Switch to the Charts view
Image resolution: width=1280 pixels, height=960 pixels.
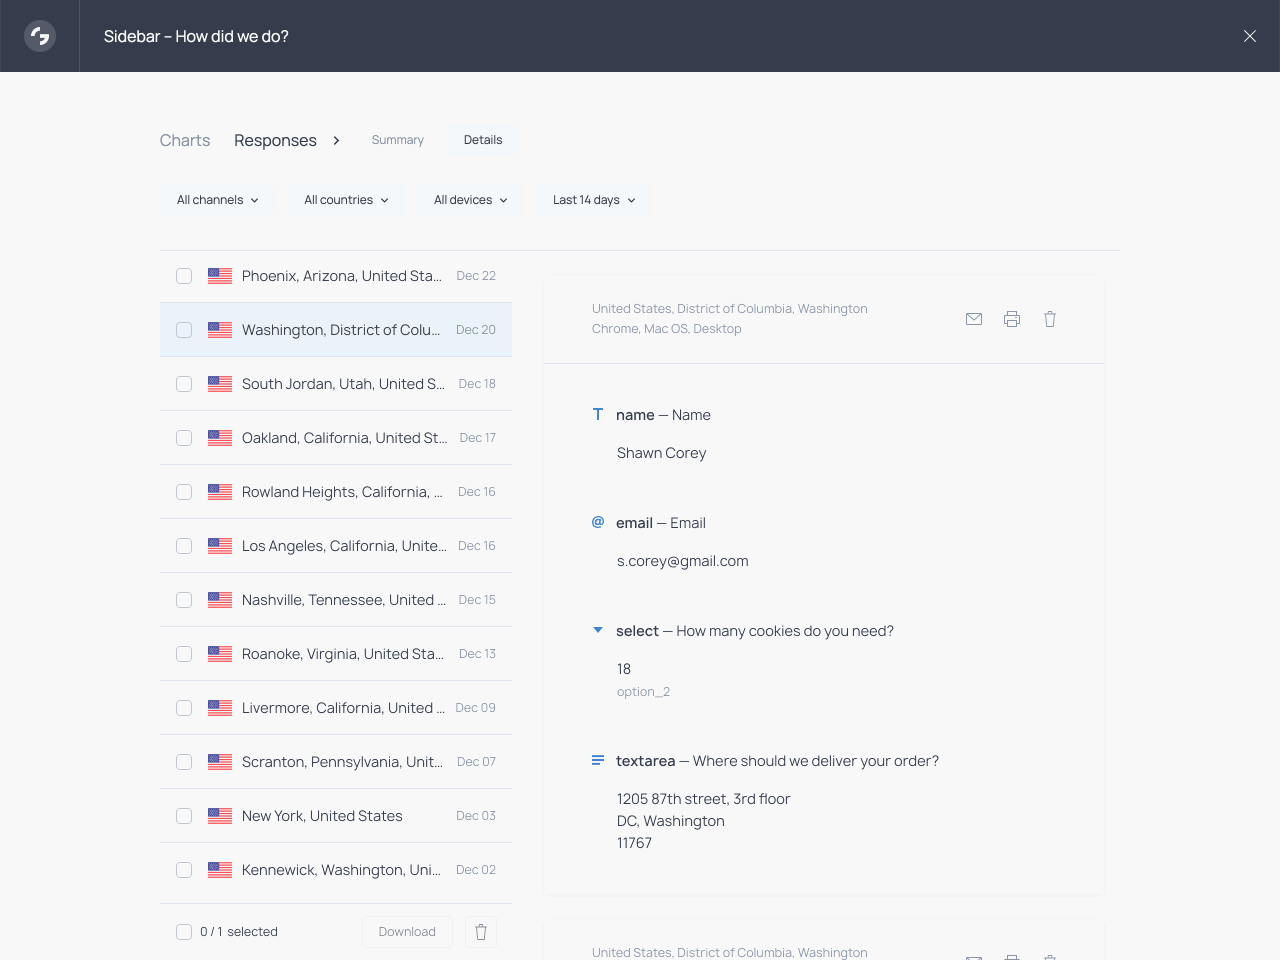[x=184, y=140]
